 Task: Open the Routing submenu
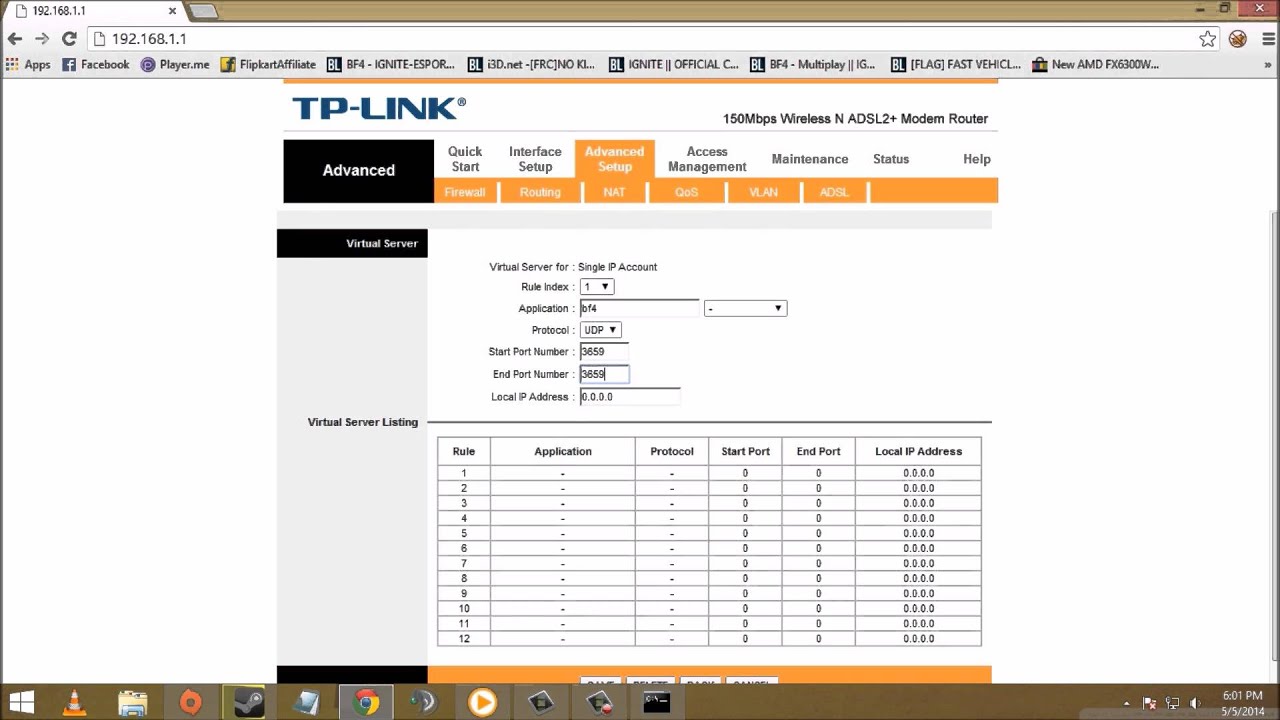pos(540,192)
